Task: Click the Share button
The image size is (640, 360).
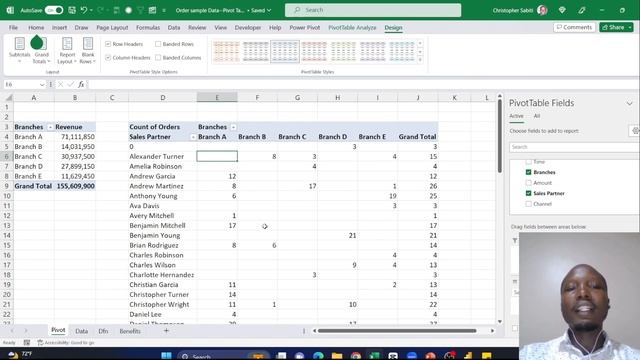Action: (613, 27)
